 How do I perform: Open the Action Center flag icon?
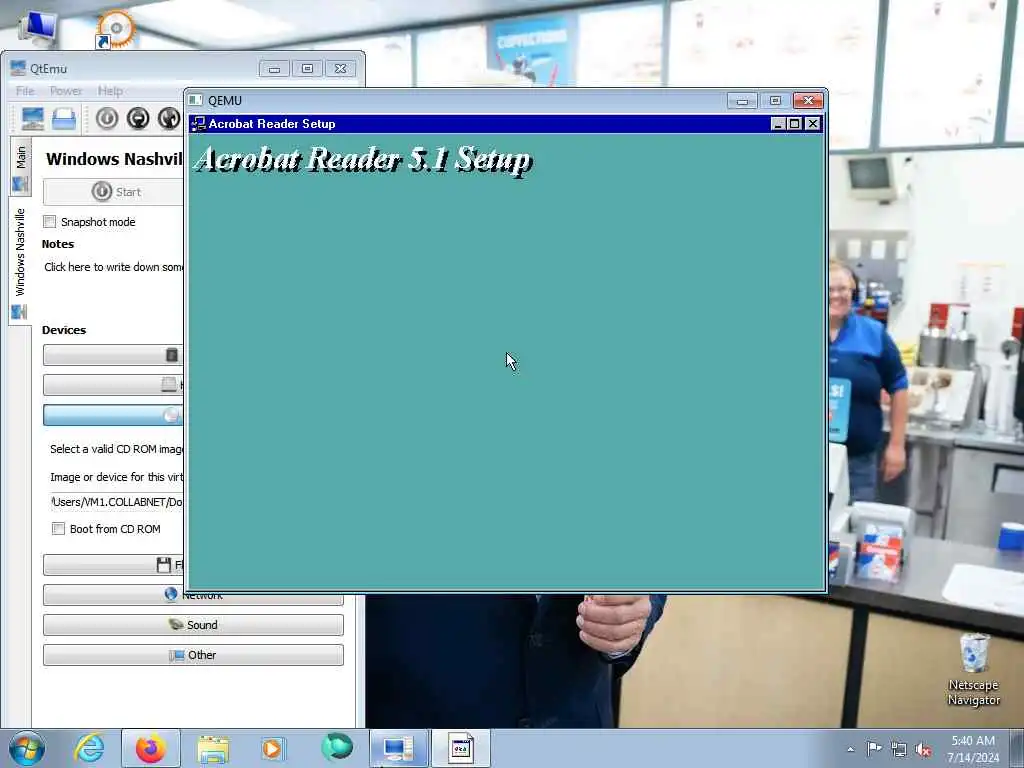click(x=874, y=748)
